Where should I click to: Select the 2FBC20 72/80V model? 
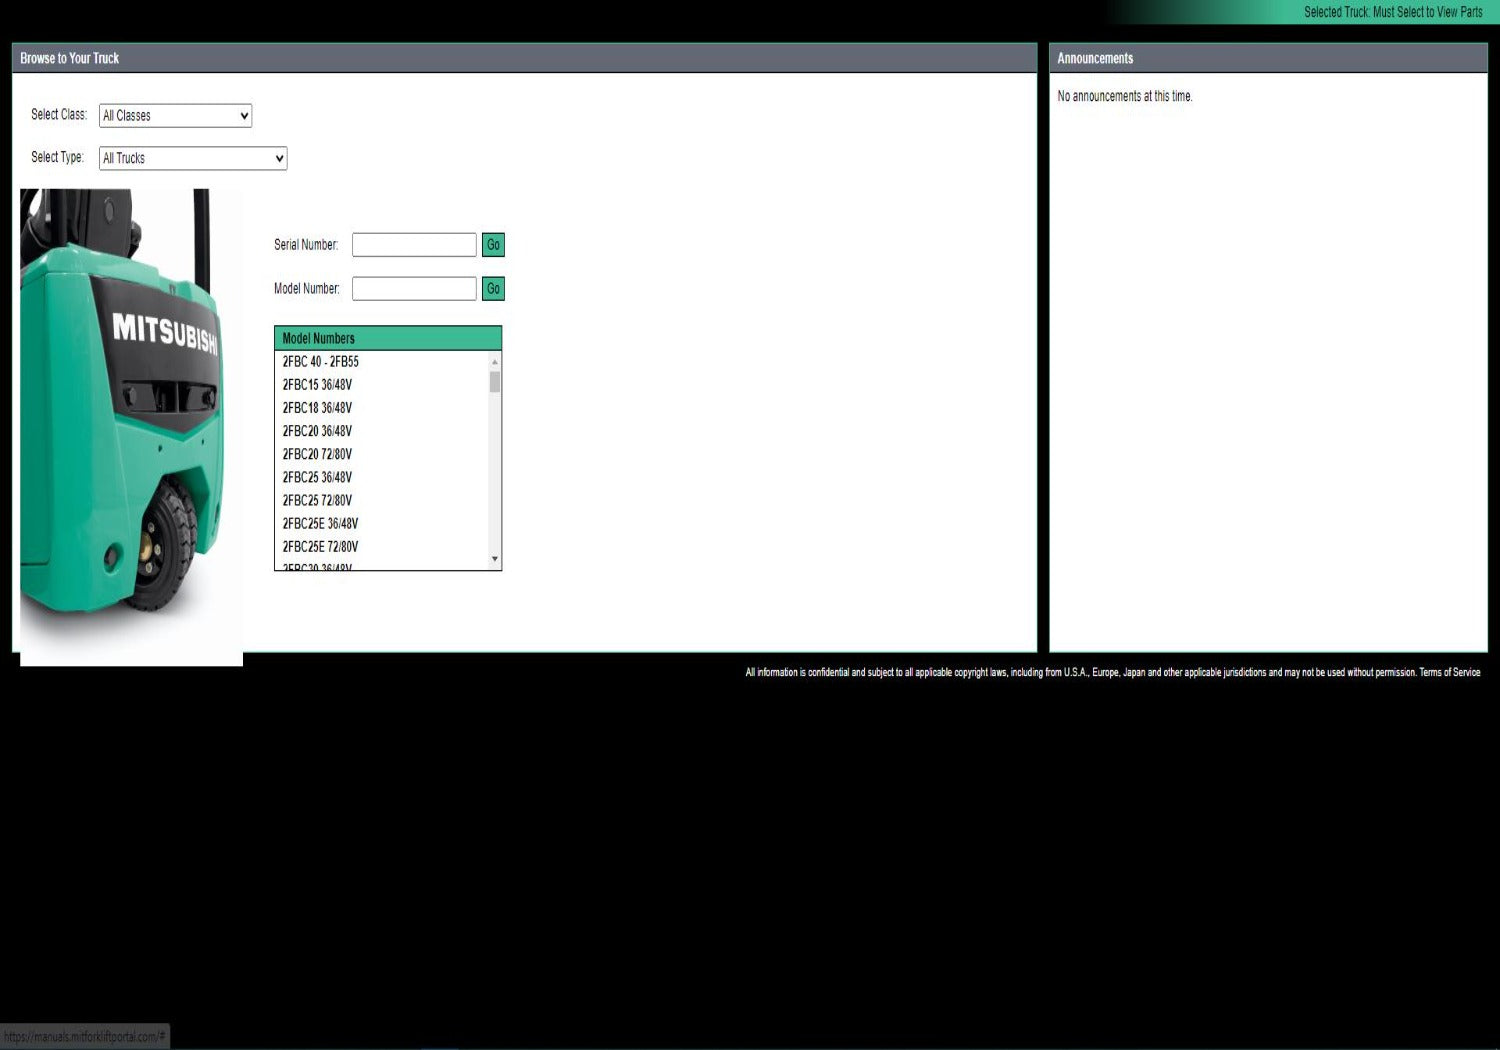coord(317,454)
